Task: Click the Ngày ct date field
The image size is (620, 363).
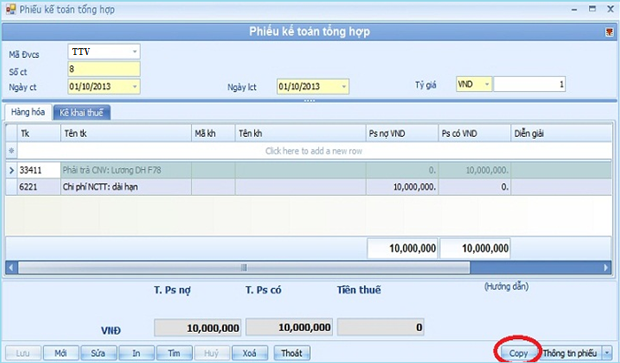Action: click(104, 86)
